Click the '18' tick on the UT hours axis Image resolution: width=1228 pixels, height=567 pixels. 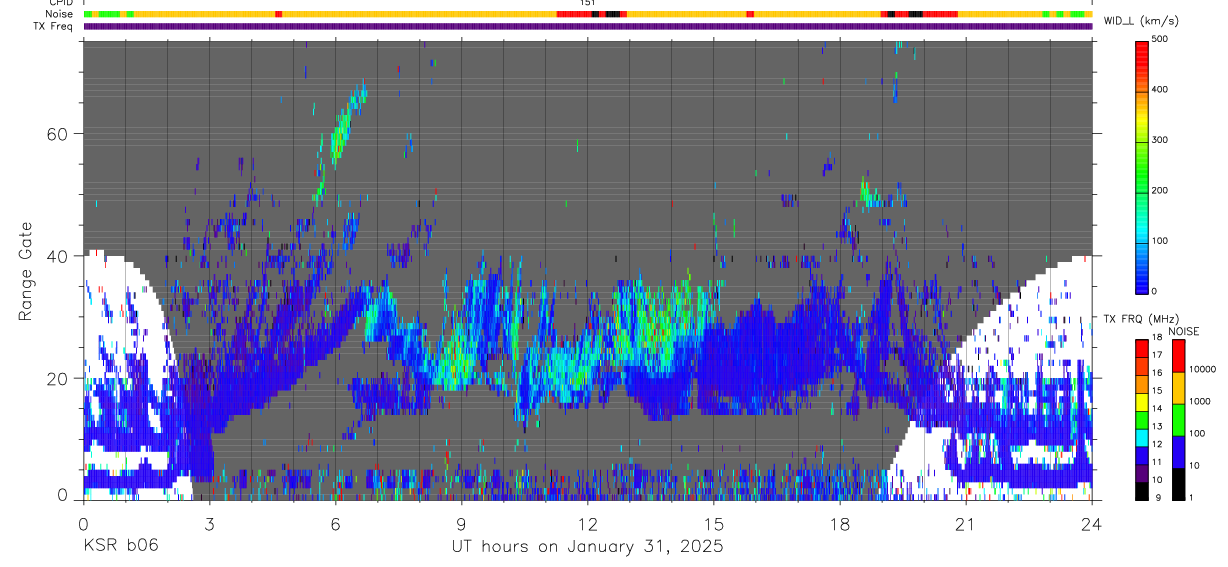coord(839,523)
